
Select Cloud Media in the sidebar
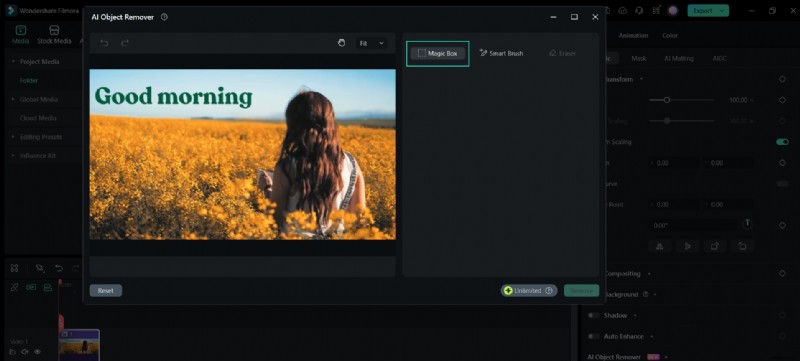pos(38,118)
